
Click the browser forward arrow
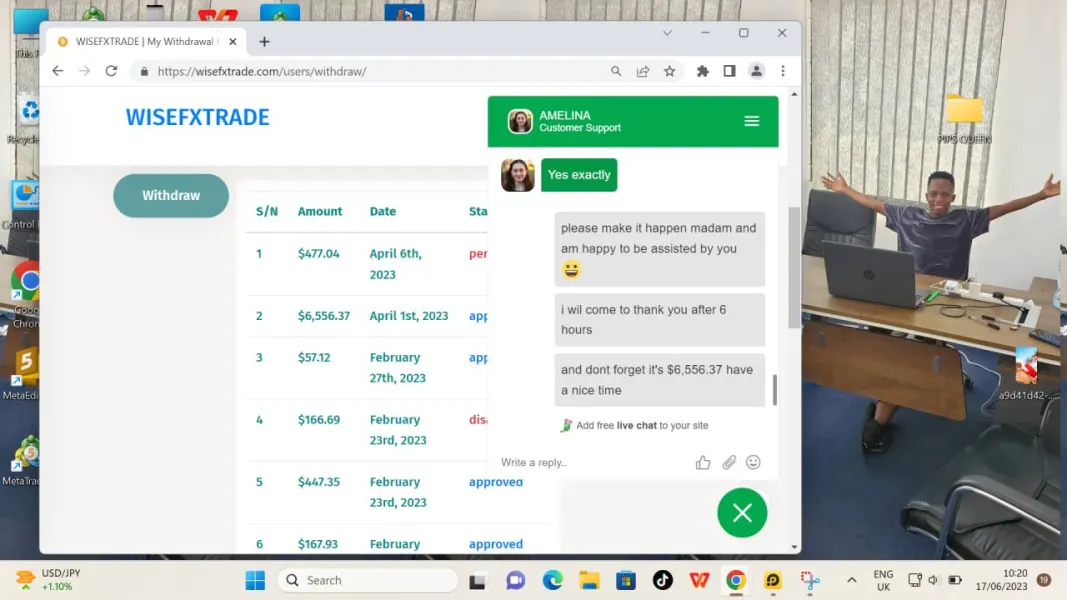[x=84, y=71]
